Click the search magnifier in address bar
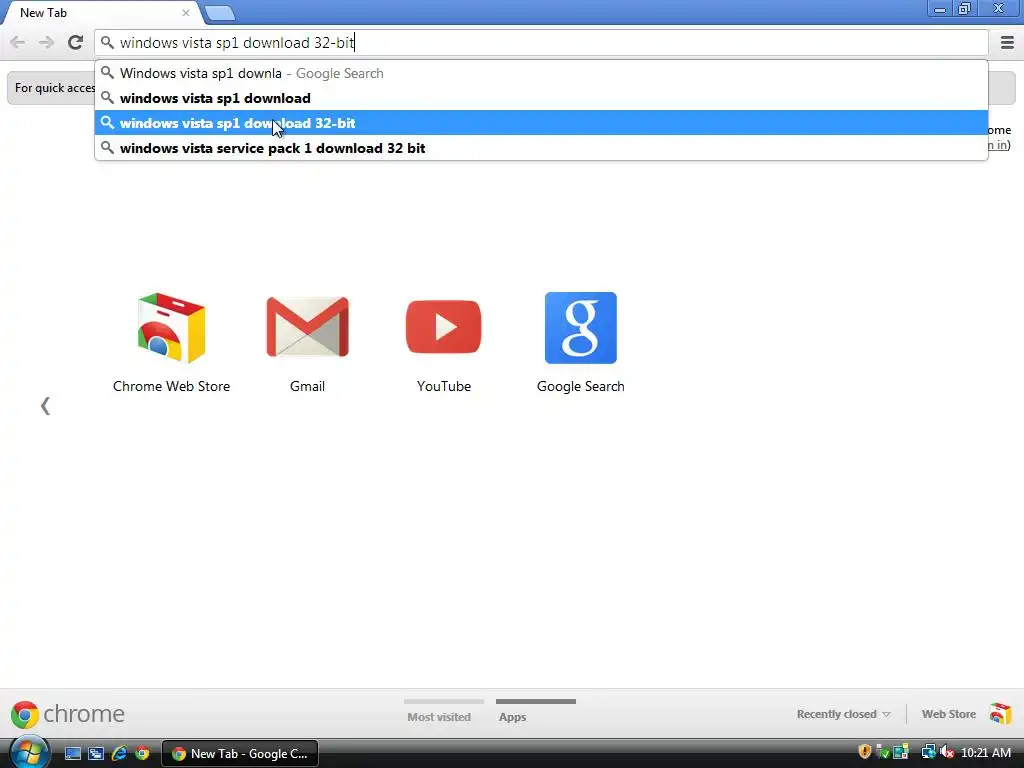Viewport: 1024px width, 768px height. pyautogui.click(x=107, y=42)
